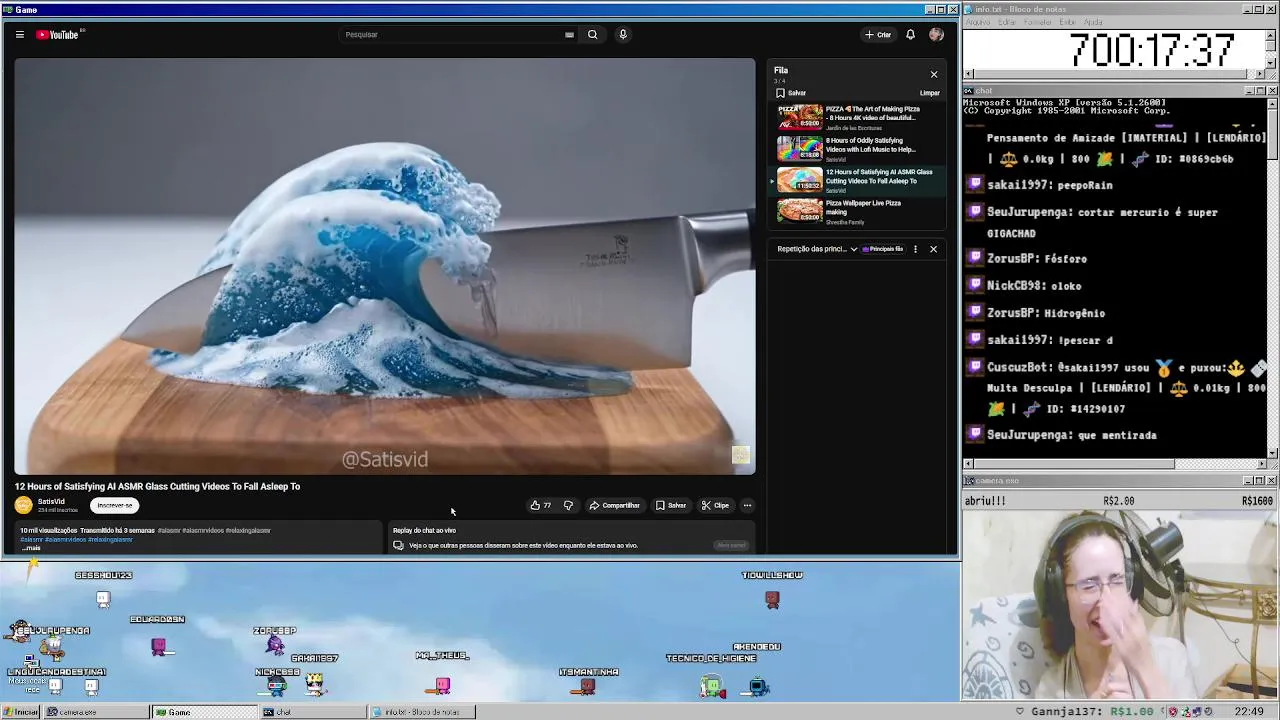Click the video player showing the glass wave
The height and width of the screenshot is (720, 1280).
(x=385, y=266)
